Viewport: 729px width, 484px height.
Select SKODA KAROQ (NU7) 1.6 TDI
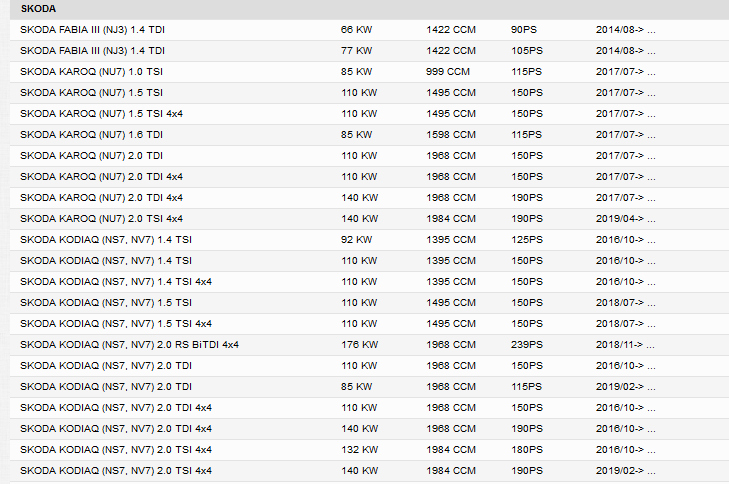pyautogui.click(x=92, y=134)
